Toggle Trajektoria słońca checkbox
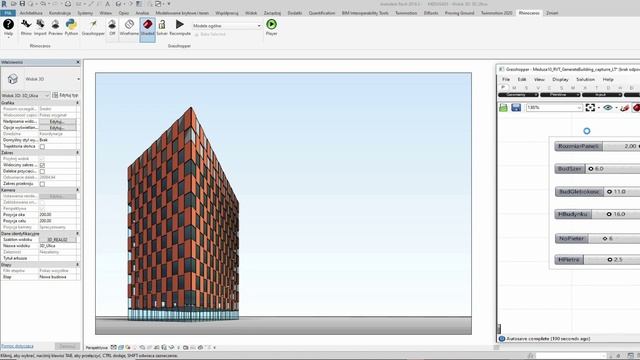The width and height of the screenshot is (640, 360). pos(42,147)
